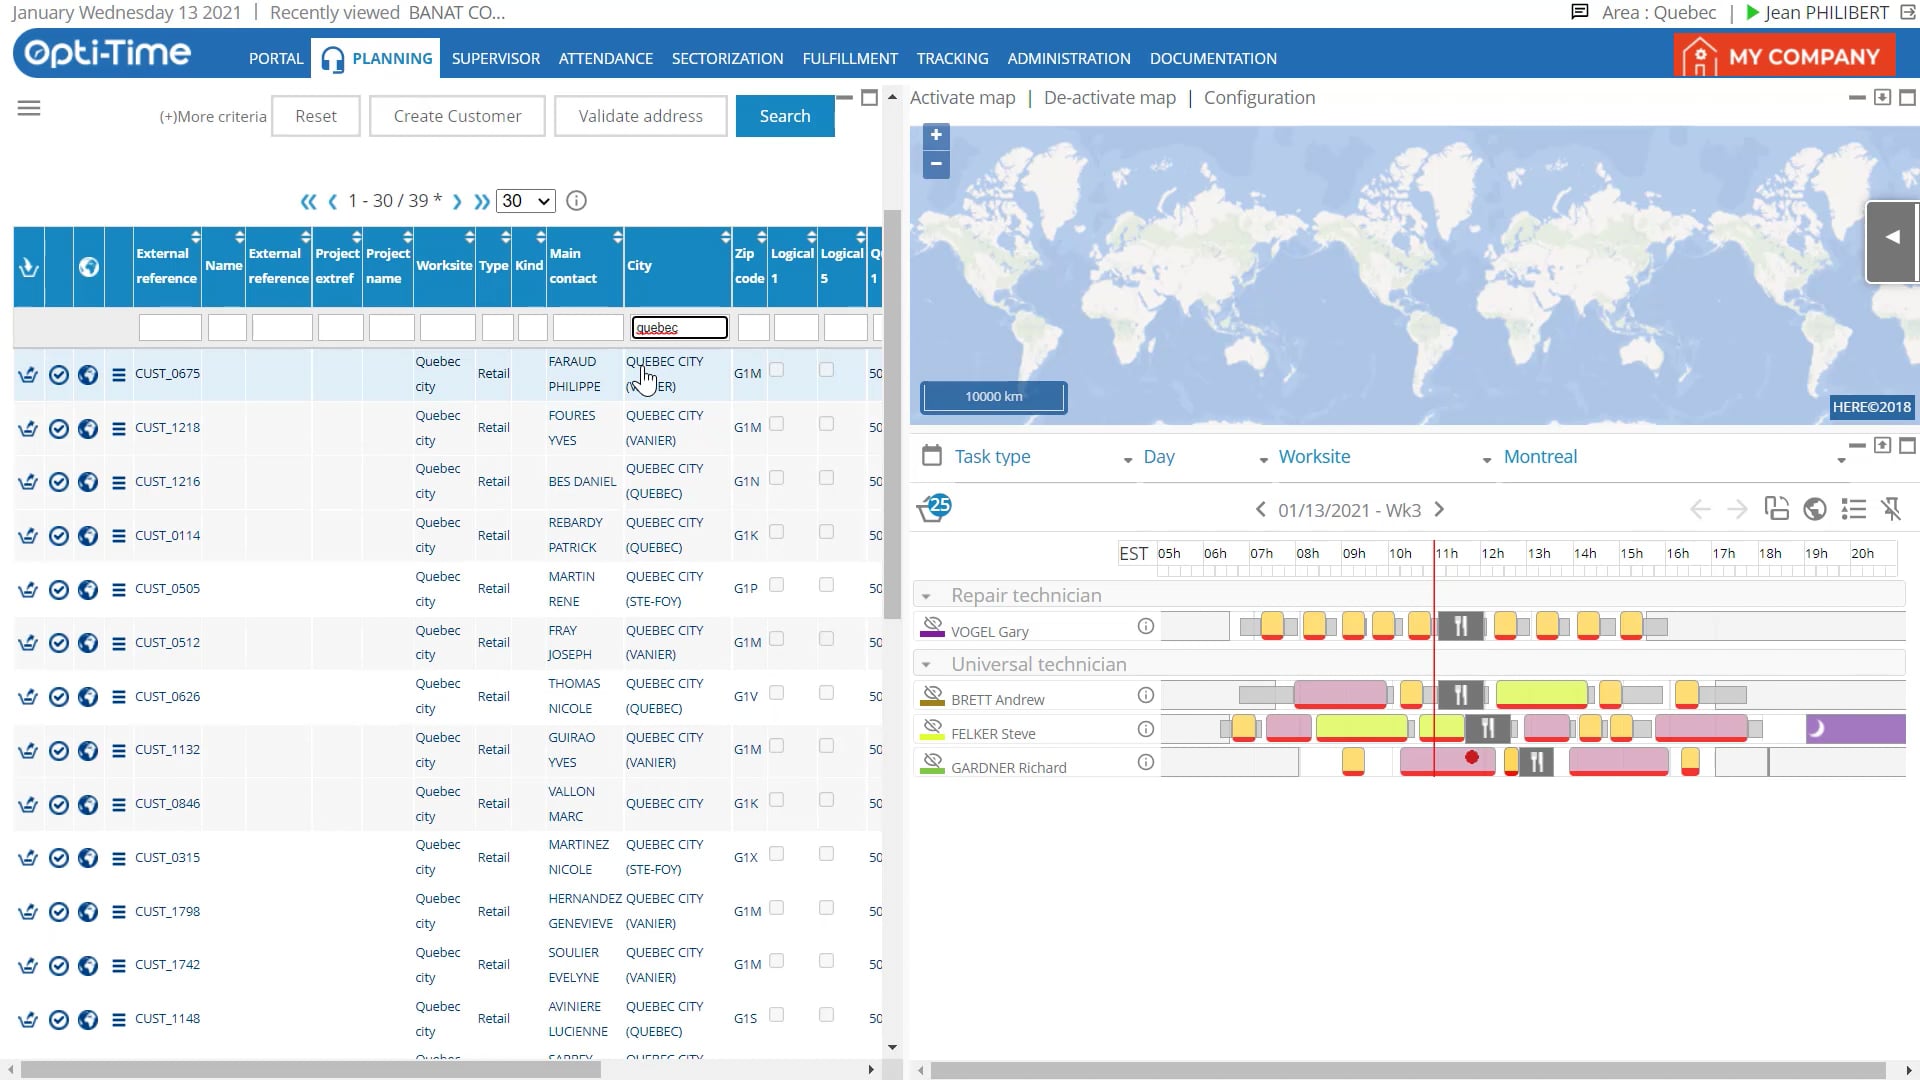Click the calendar icon next to Task type

point(933,454)
